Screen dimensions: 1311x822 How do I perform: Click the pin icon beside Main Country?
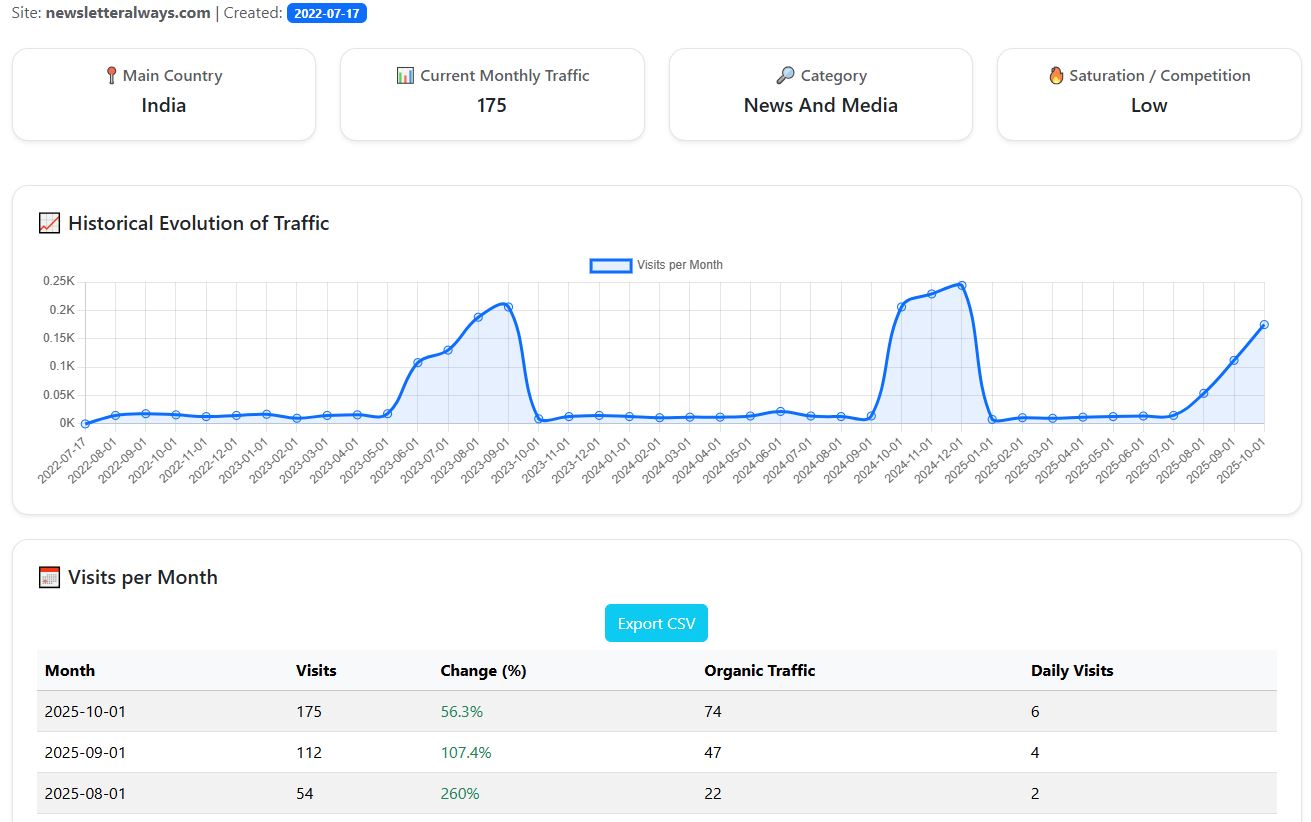pos(110,75)
